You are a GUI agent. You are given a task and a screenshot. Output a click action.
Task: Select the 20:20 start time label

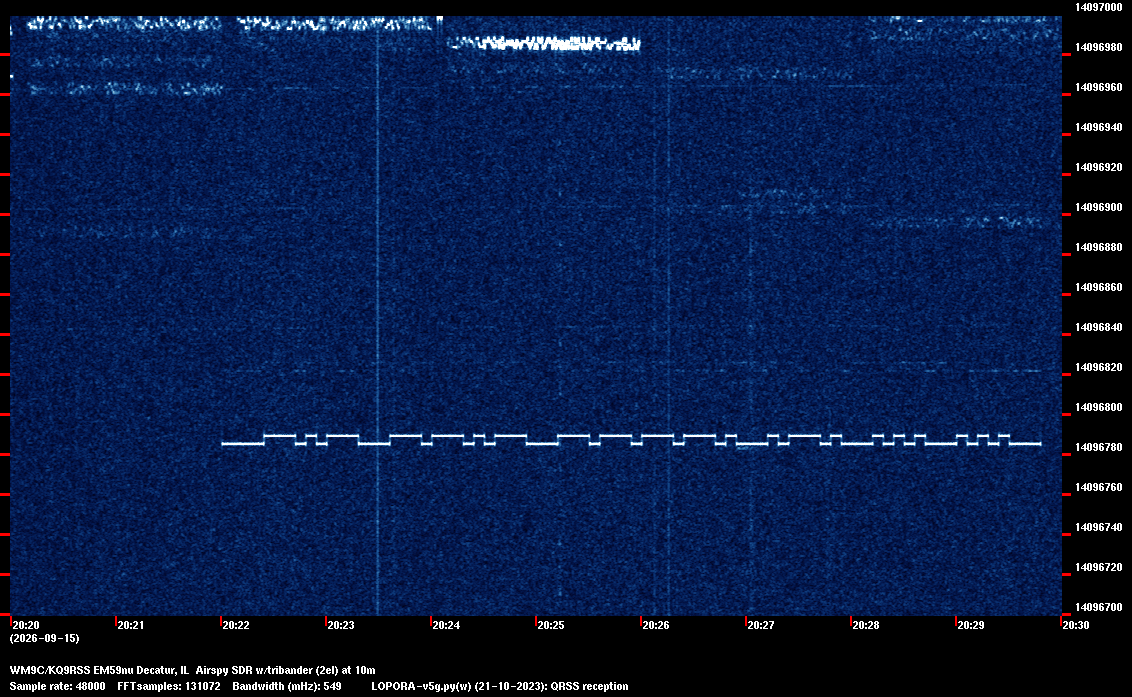(26, 625)
